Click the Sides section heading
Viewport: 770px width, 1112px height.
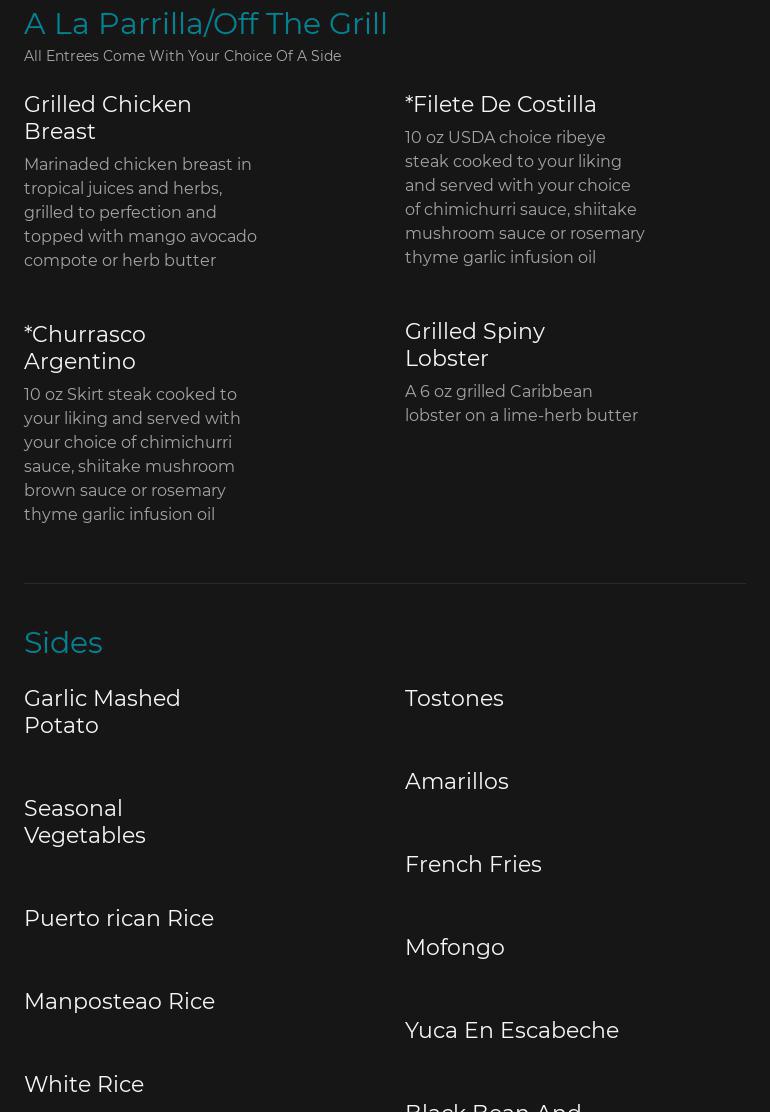pyautogui.click(x=63, y=643)
